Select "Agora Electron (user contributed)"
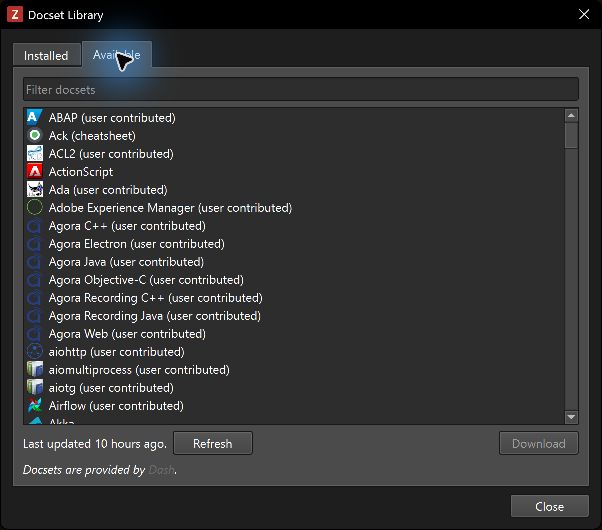The width and height of the screenshot is (602, 530). [x=294, y=243]
